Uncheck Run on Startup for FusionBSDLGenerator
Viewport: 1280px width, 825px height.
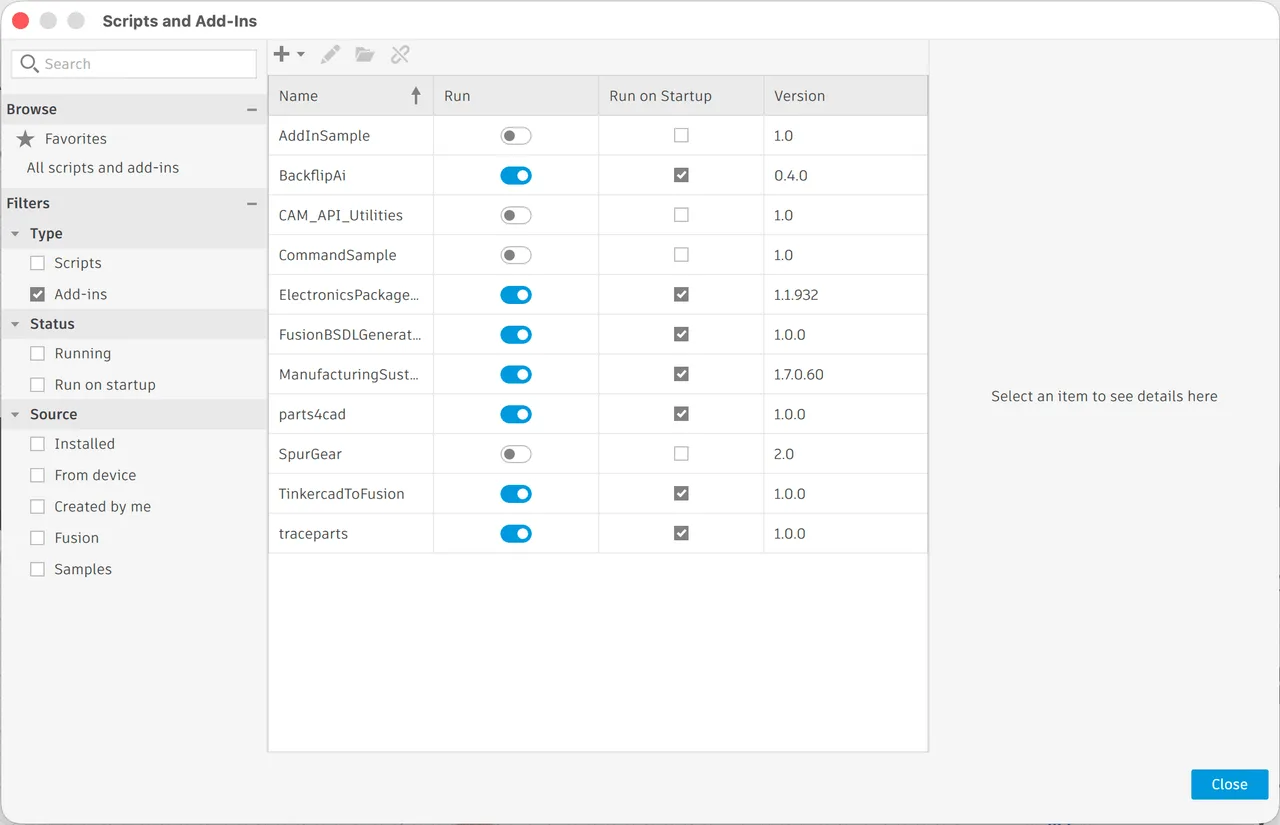pyautogui.click(x=681, y=335)
